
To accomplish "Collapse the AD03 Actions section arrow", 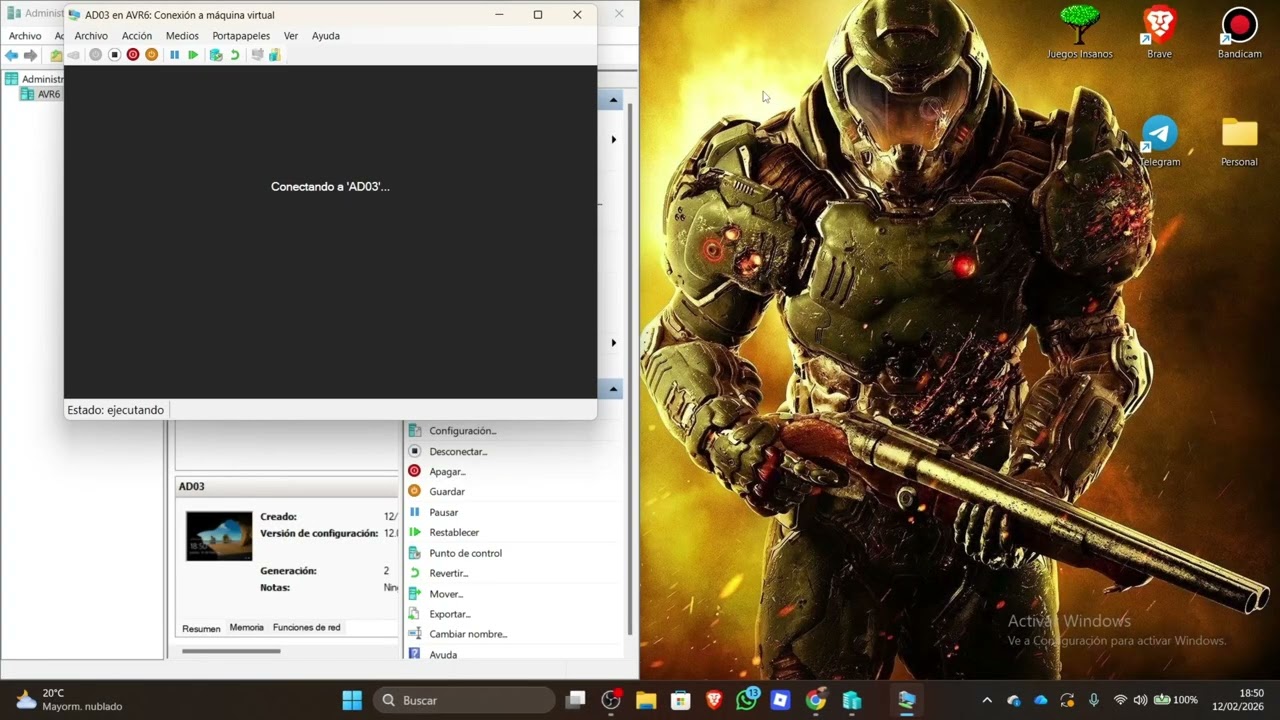I will (x=613, y=389).
